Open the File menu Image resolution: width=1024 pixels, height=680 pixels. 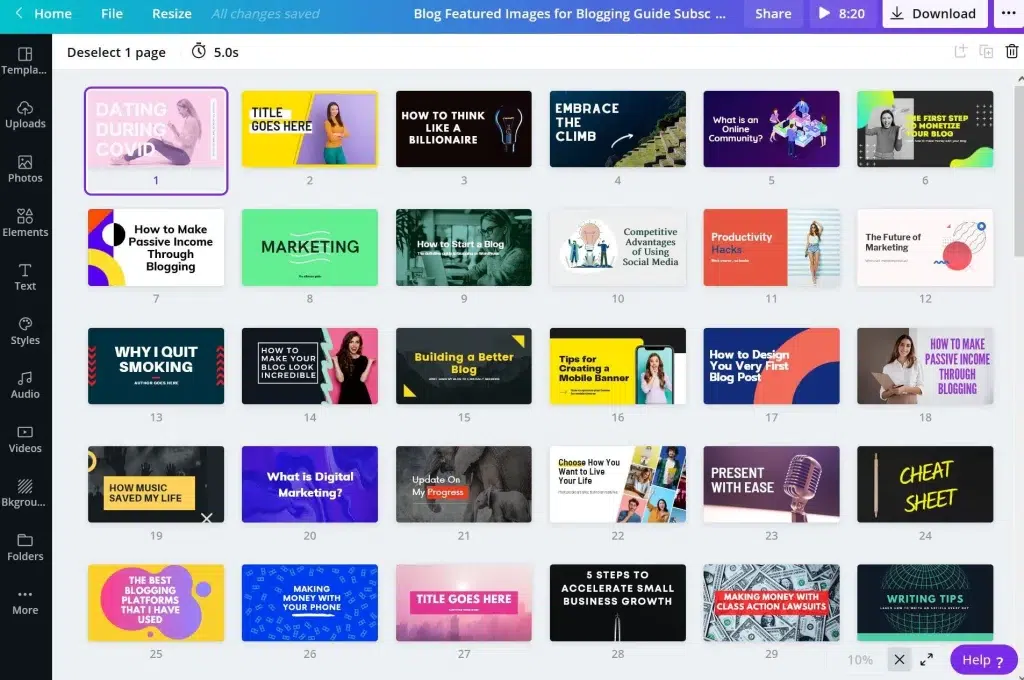(x=111, y=13)
